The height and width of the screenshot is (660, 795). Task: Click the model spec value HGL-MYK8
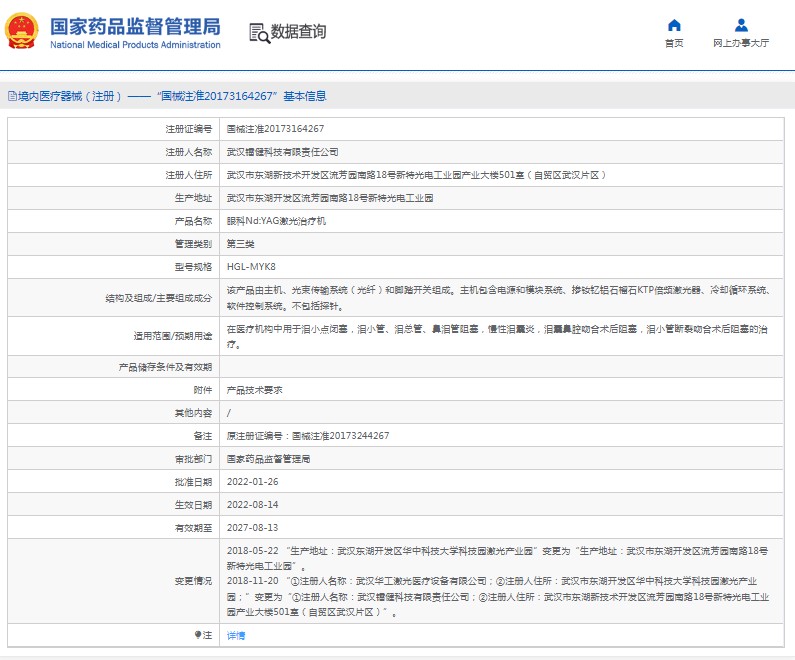click(x=250, y=267)
